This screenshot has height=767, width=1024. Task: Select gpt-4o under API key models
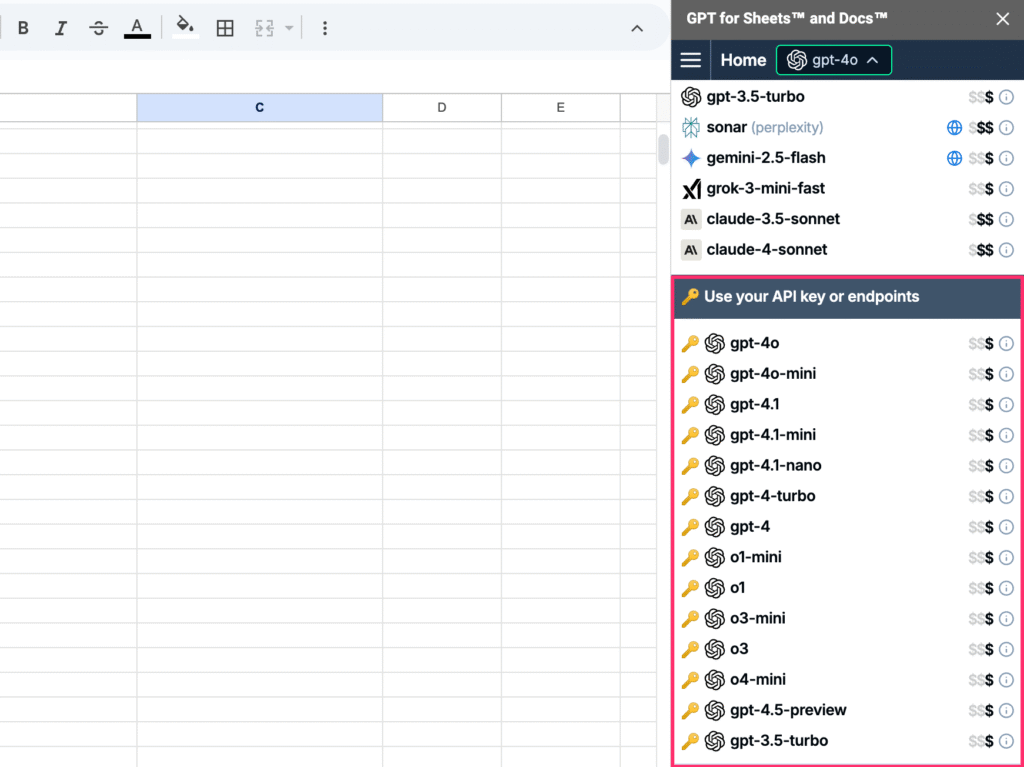tap(847, 343)
